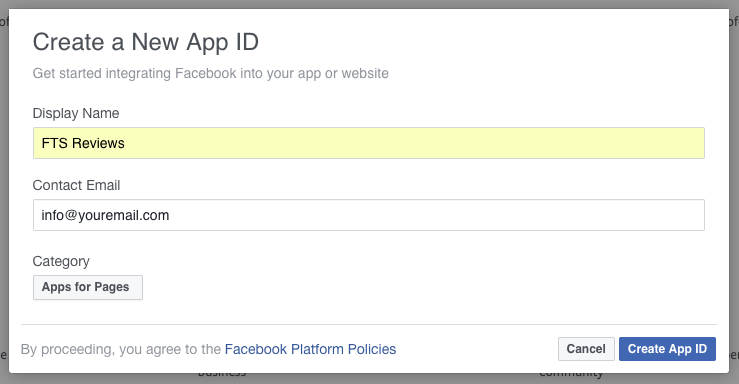The width and height of the screenshot is (739, 384).
Task: Cancel the new App ID dialog
Action: pos(586,349)
